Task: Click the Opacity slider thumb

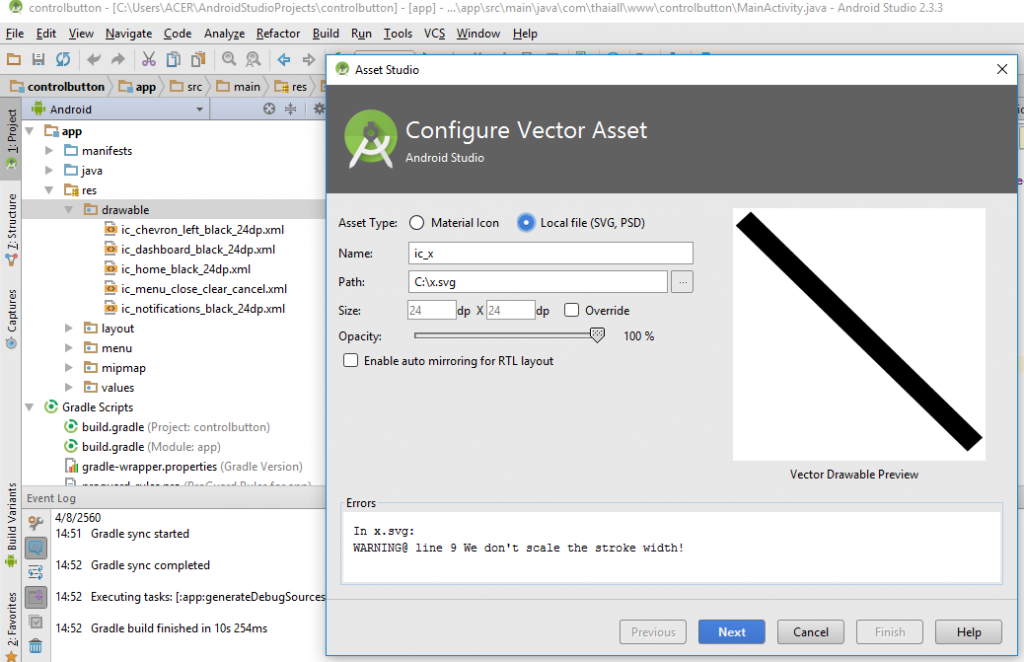Action: (x=597, y=335)
